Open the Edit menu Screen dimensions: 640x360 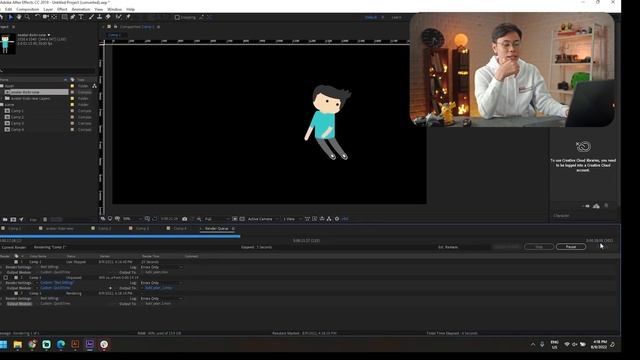9,9
